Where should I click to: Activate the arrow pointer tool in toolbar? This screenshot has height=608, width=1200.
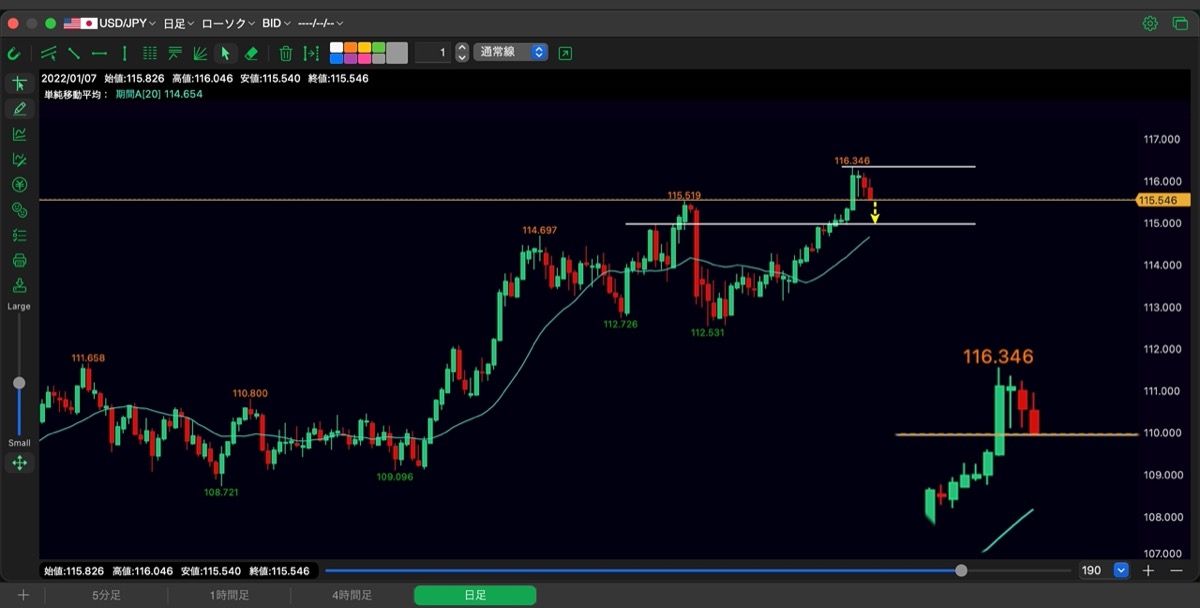click(225, 53)
